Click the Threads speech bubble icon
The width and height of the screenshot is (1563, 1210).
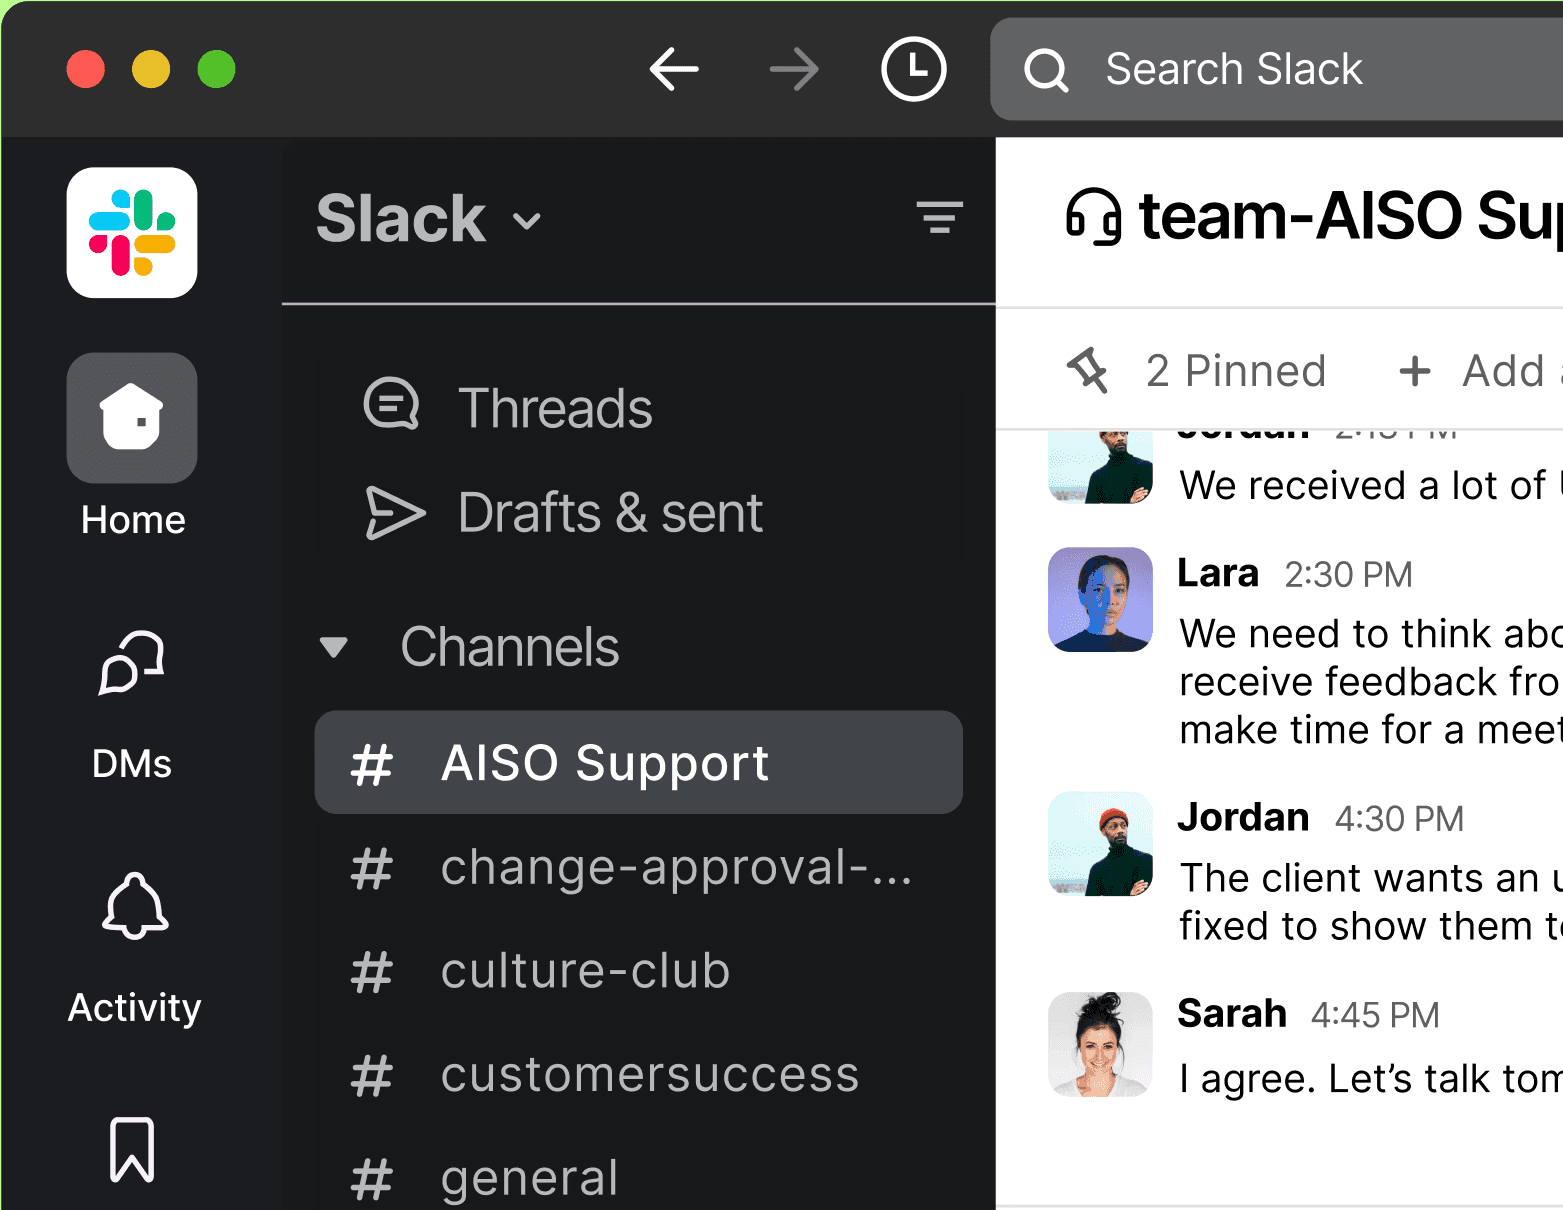pyautogui.click(x=391, y=404)
